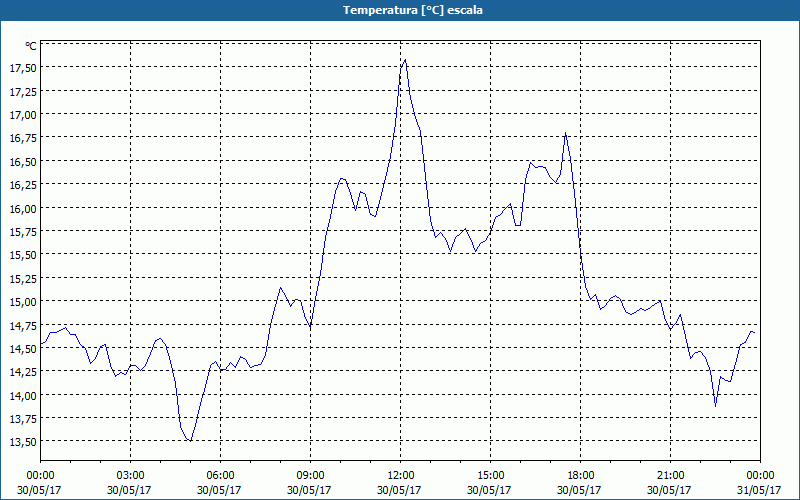
Task: Click the 14,75 temperature axis label
Action: [x=23, y=325]
